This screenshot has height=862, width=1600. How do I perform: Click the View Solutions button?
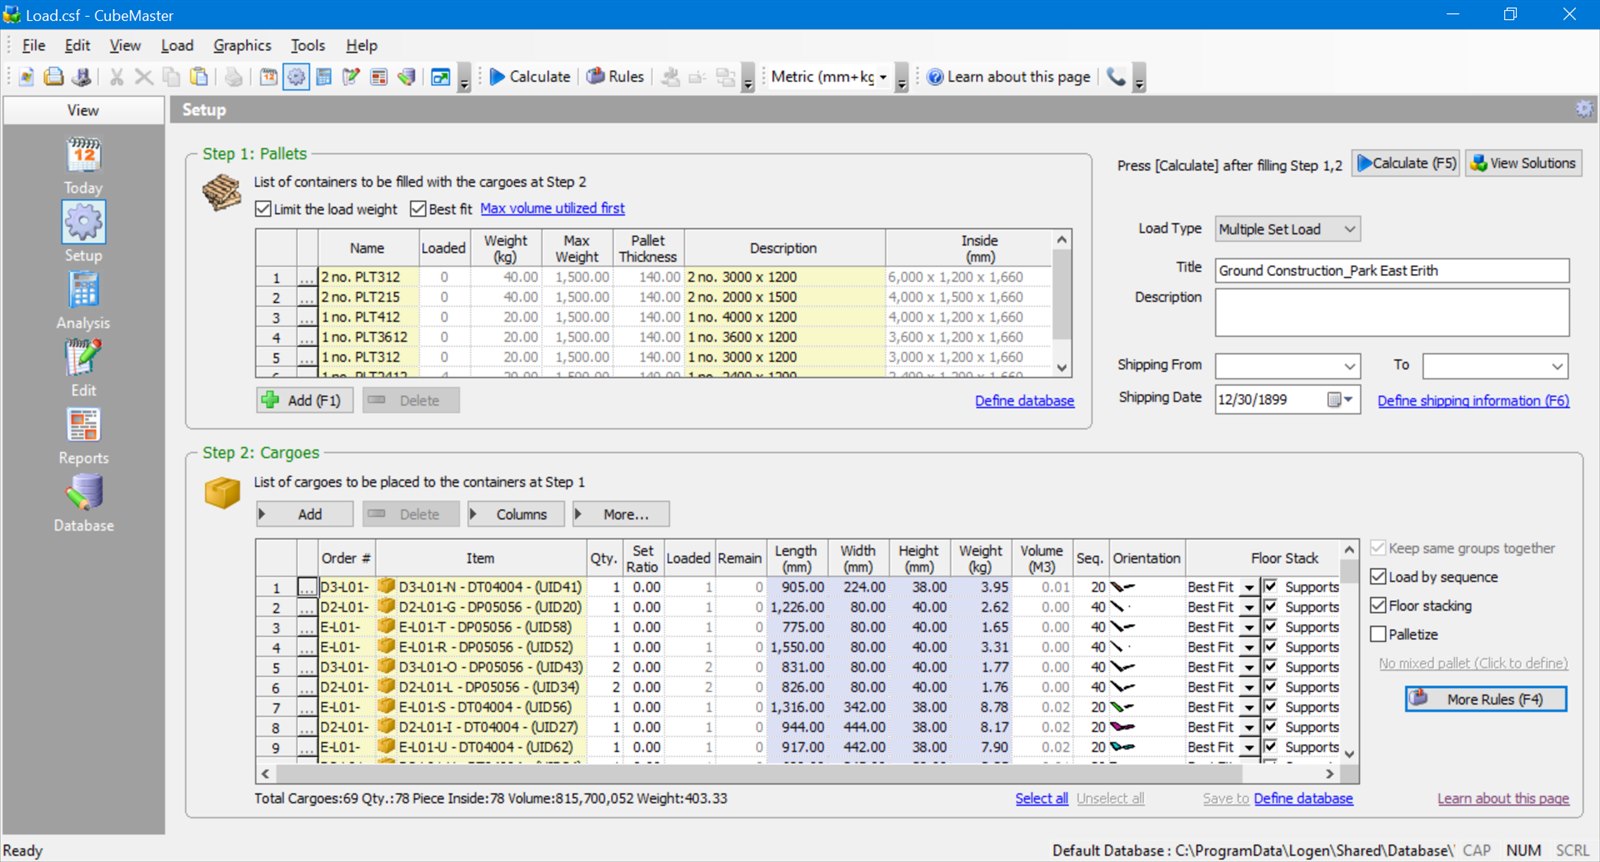1523,163
